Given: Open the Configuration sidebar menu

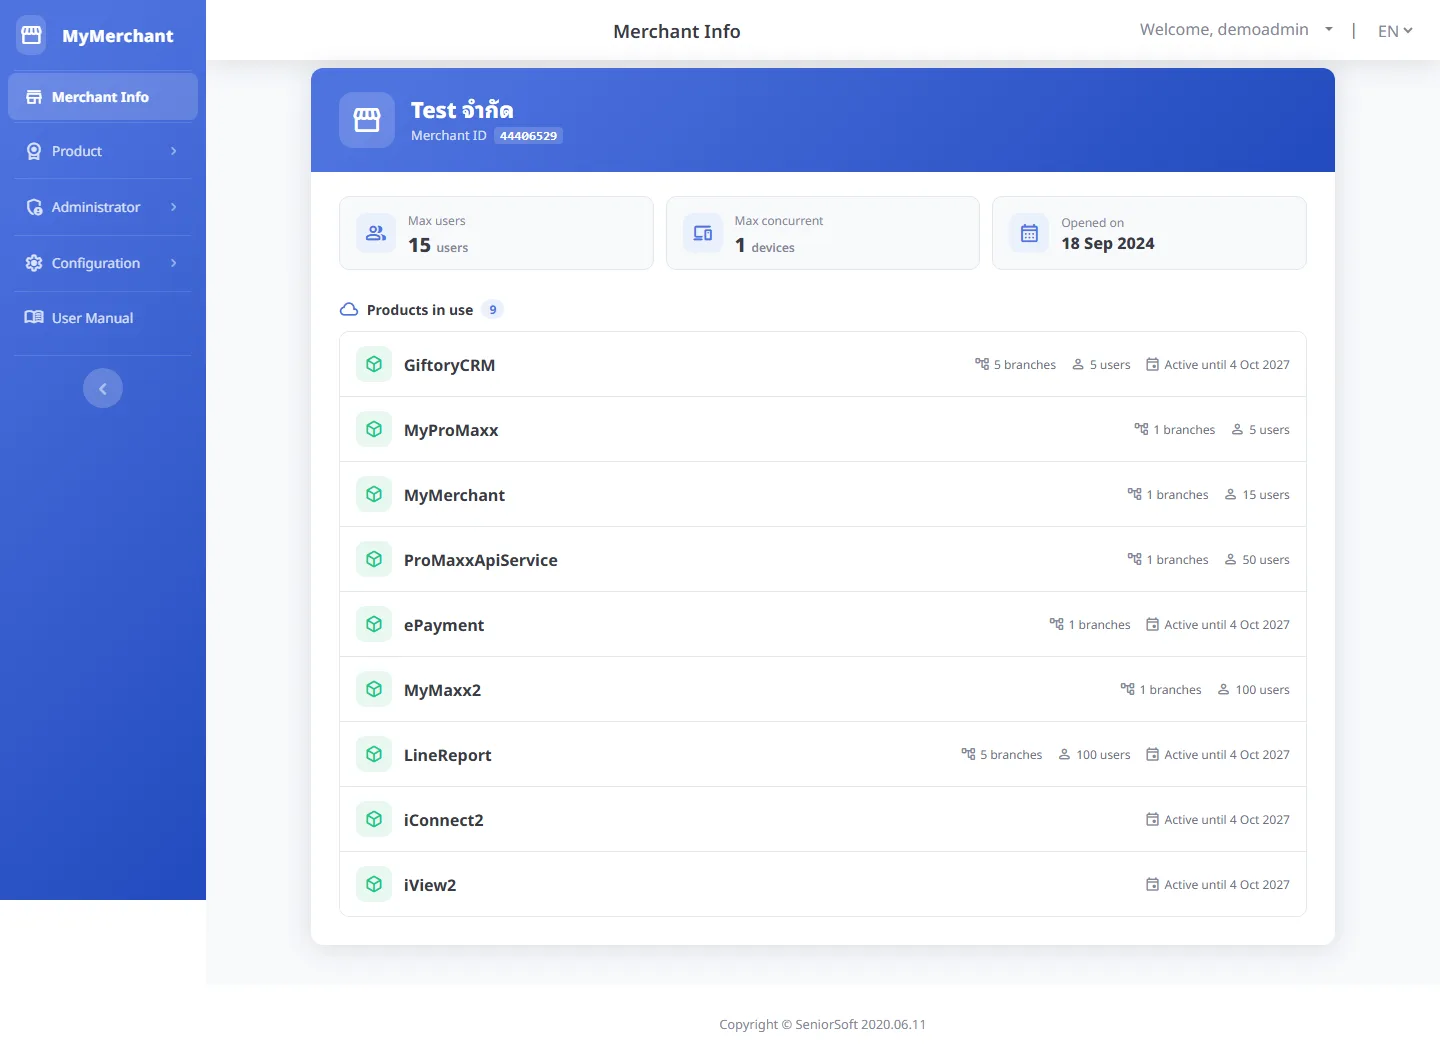Looking at the screenshot, I should [x=103, y=263].
